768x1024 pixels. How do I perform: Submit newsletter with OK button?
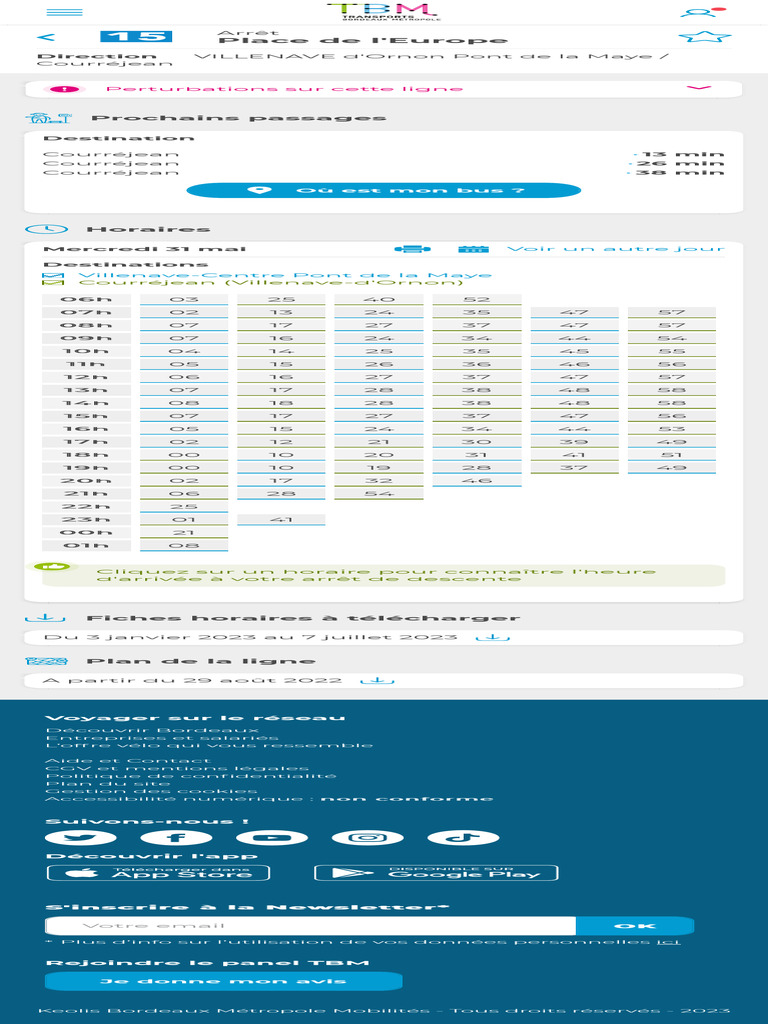635,926
